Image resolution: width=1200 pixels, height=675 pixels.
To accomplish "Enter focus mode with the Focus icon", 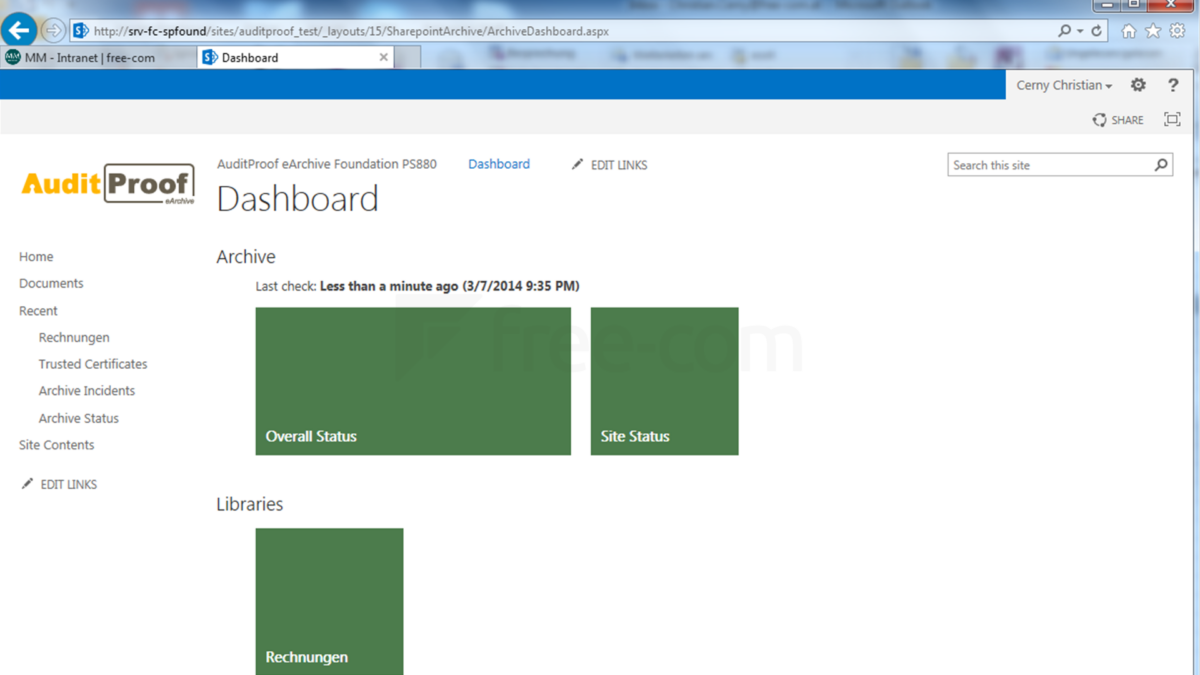I will [1171, 118].
